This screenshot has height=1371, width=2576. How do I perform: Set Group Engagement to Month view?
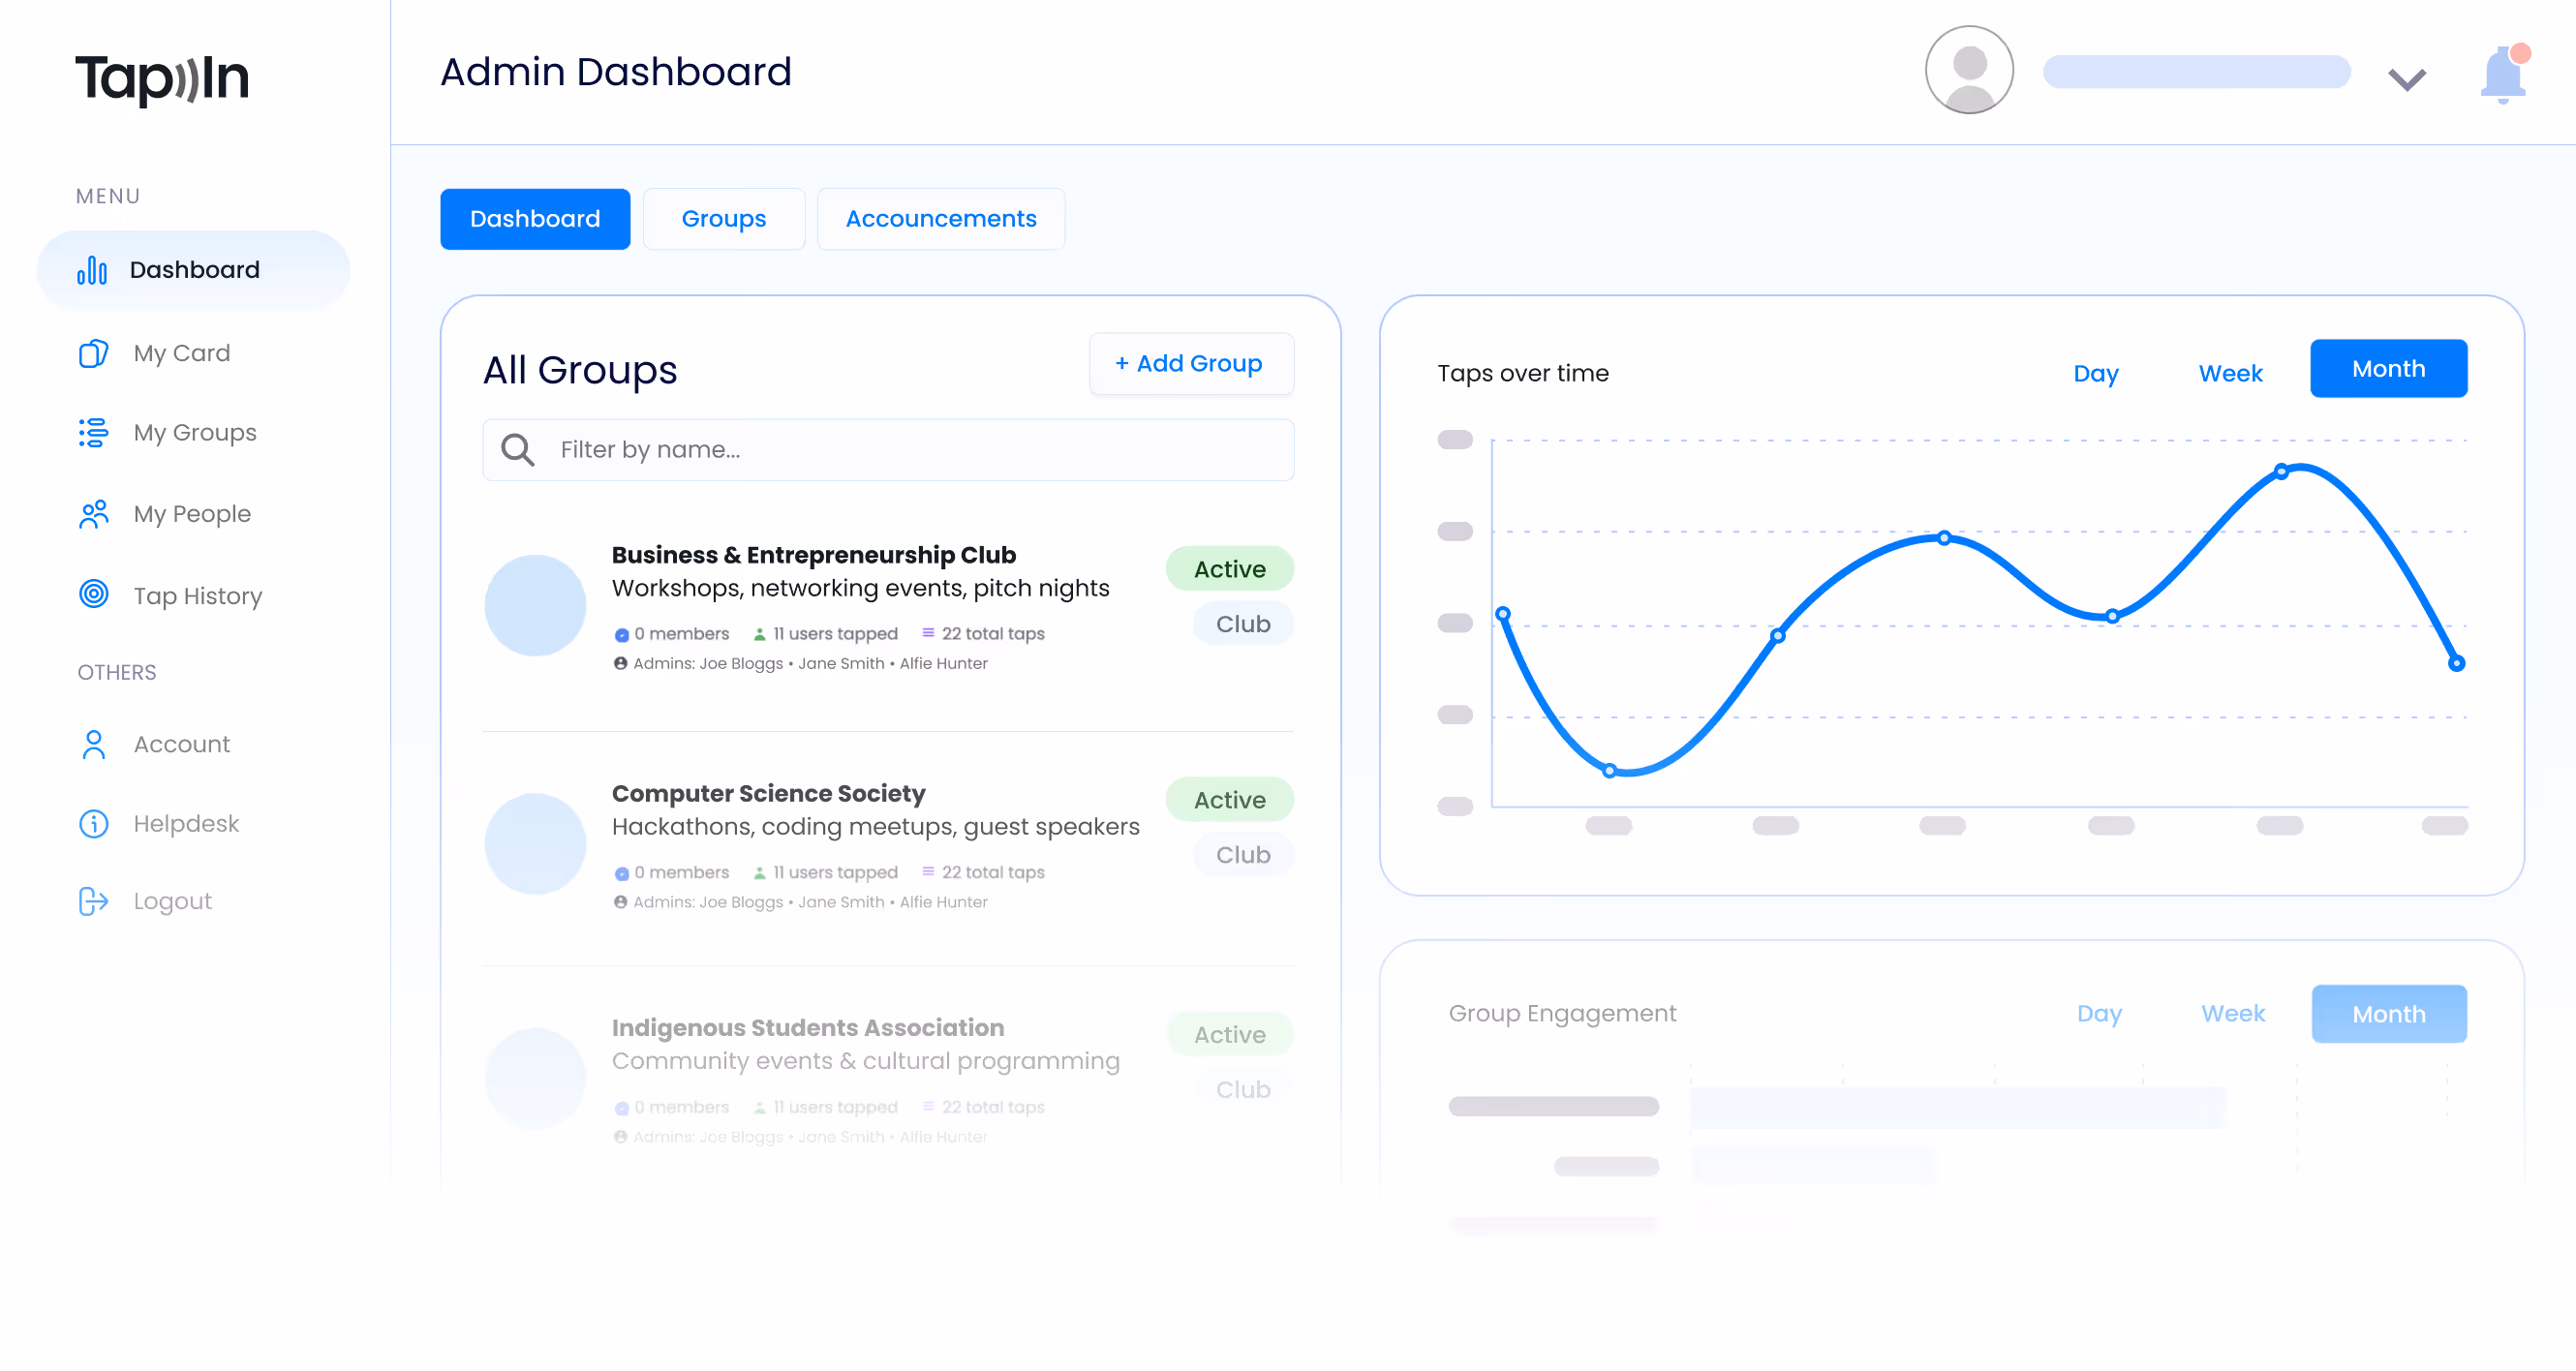2389,1013
